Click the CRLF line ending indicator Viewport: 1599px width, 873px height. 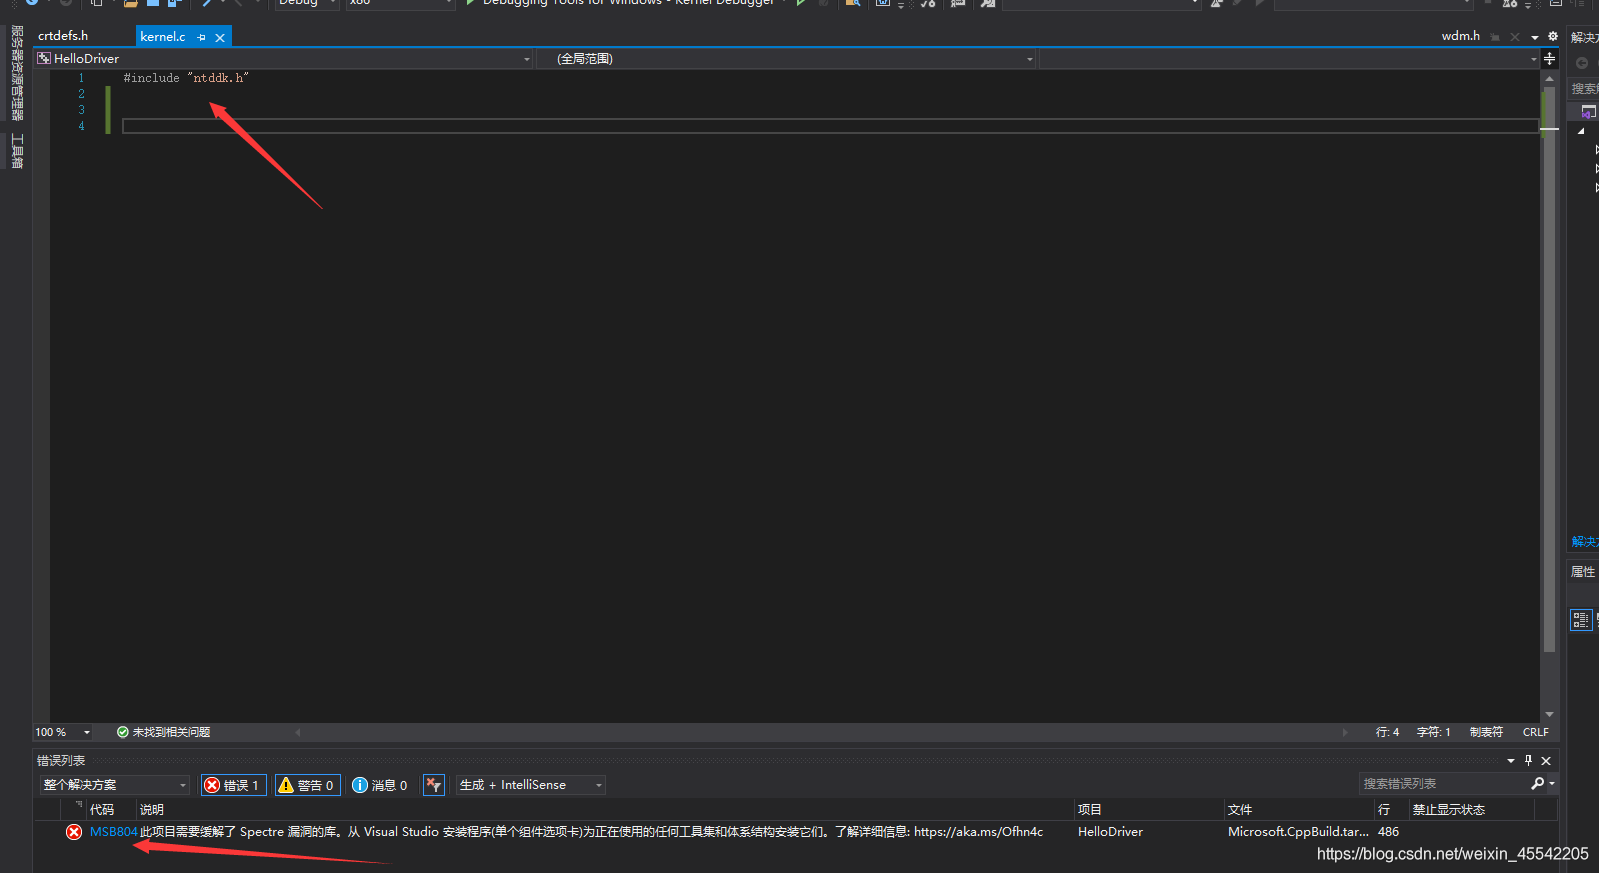1535,732
